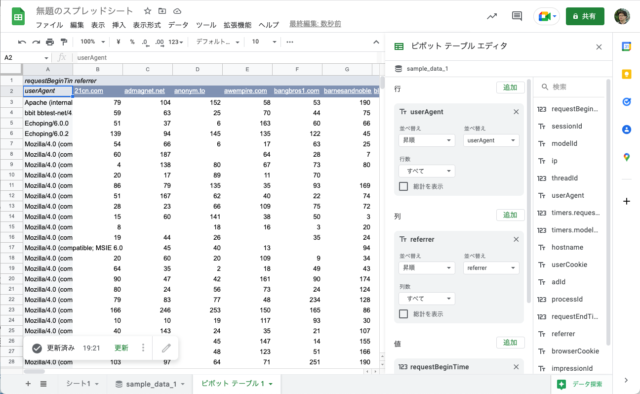The height and width of the screenshot is (394, 640).
Task: Open the 編集 menu
Action: click(x=77, y=25)
